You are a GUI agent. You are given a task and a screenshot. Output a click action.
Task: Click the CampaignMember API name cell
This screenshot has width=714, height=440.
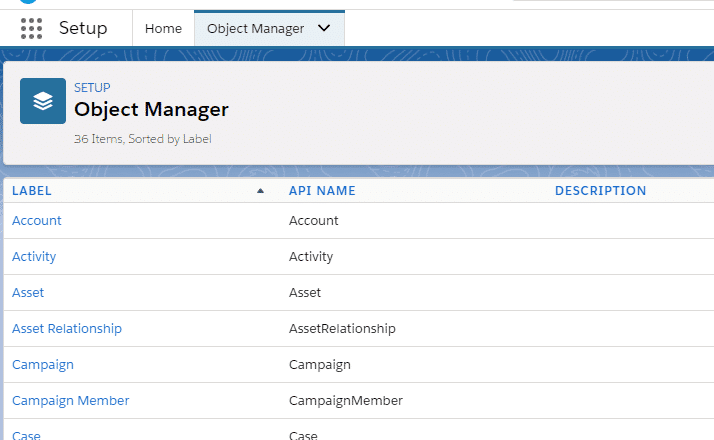pos(346,400)
